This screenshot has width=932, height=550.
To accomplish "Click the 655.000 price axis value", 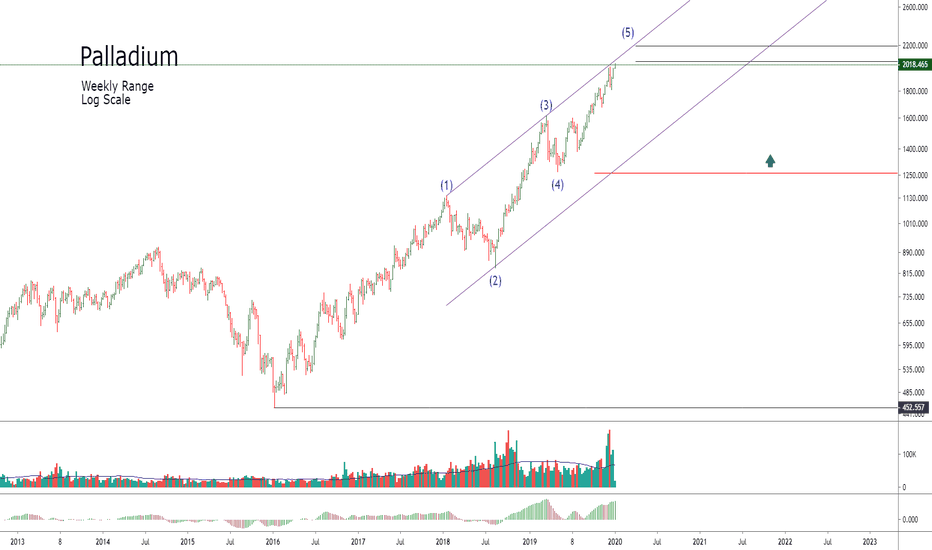I will 915,323.
